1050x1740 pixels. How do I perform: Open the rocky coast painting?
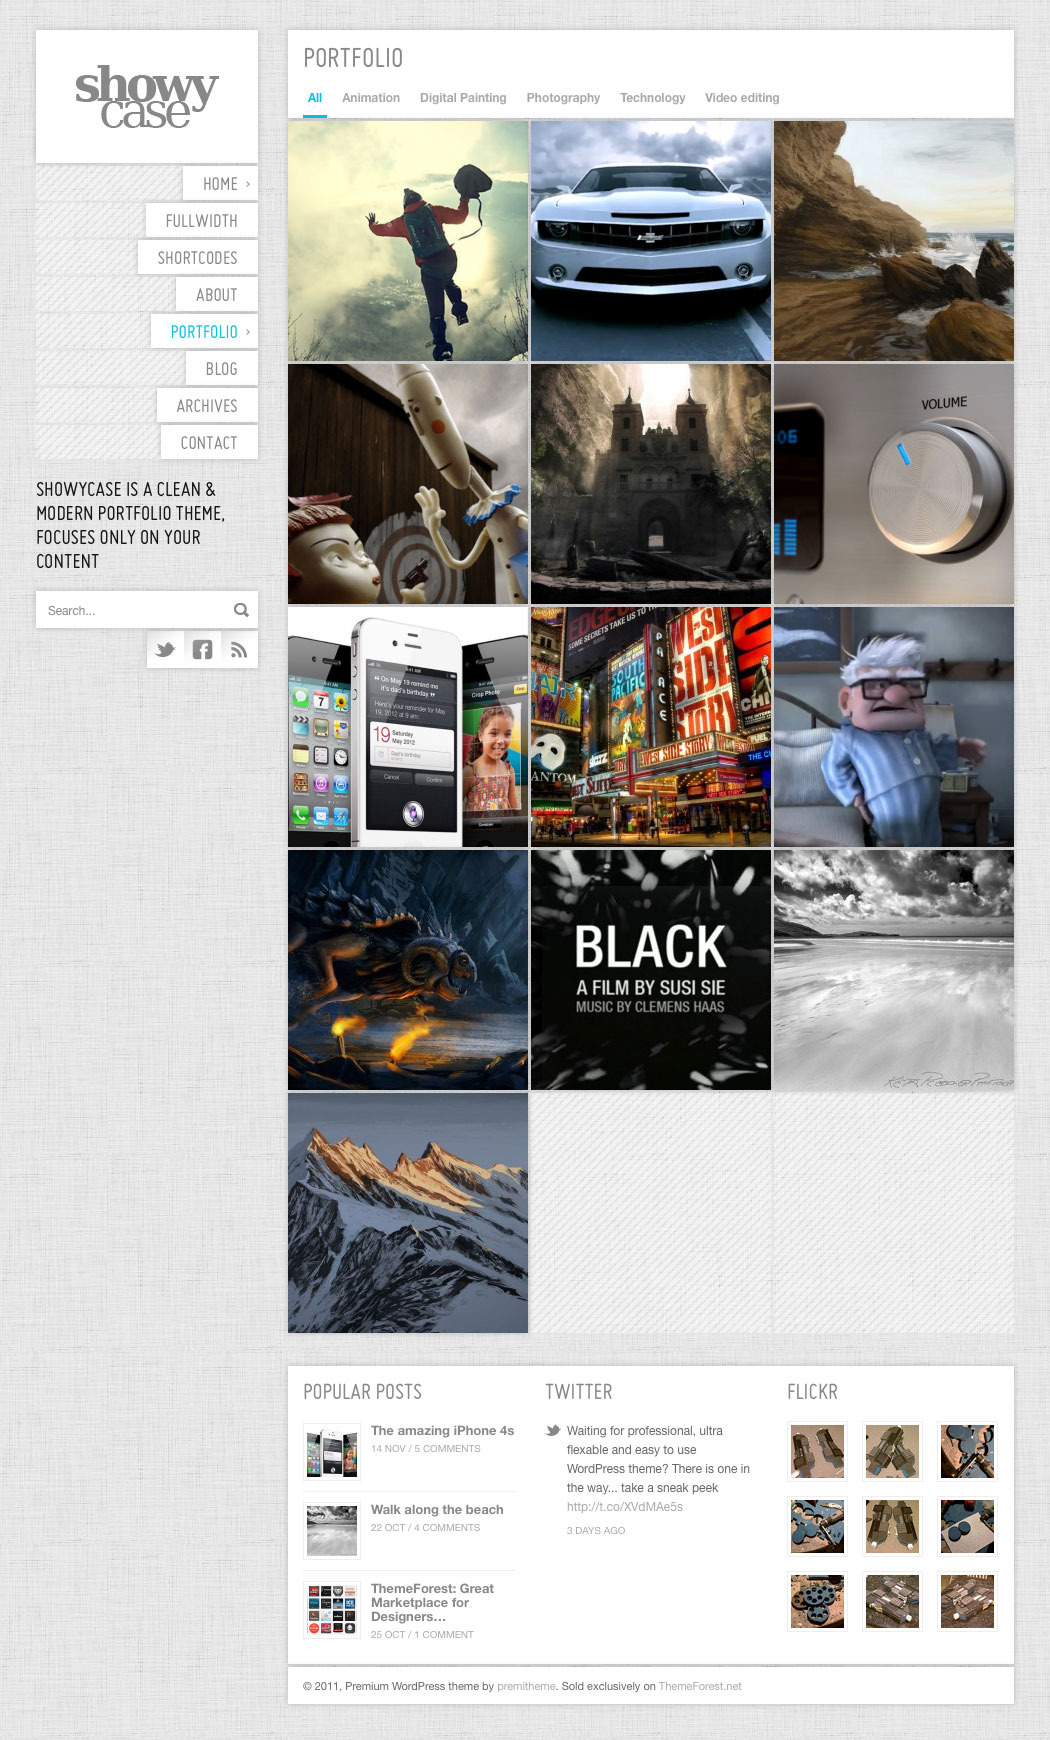[x=894, y=241]
